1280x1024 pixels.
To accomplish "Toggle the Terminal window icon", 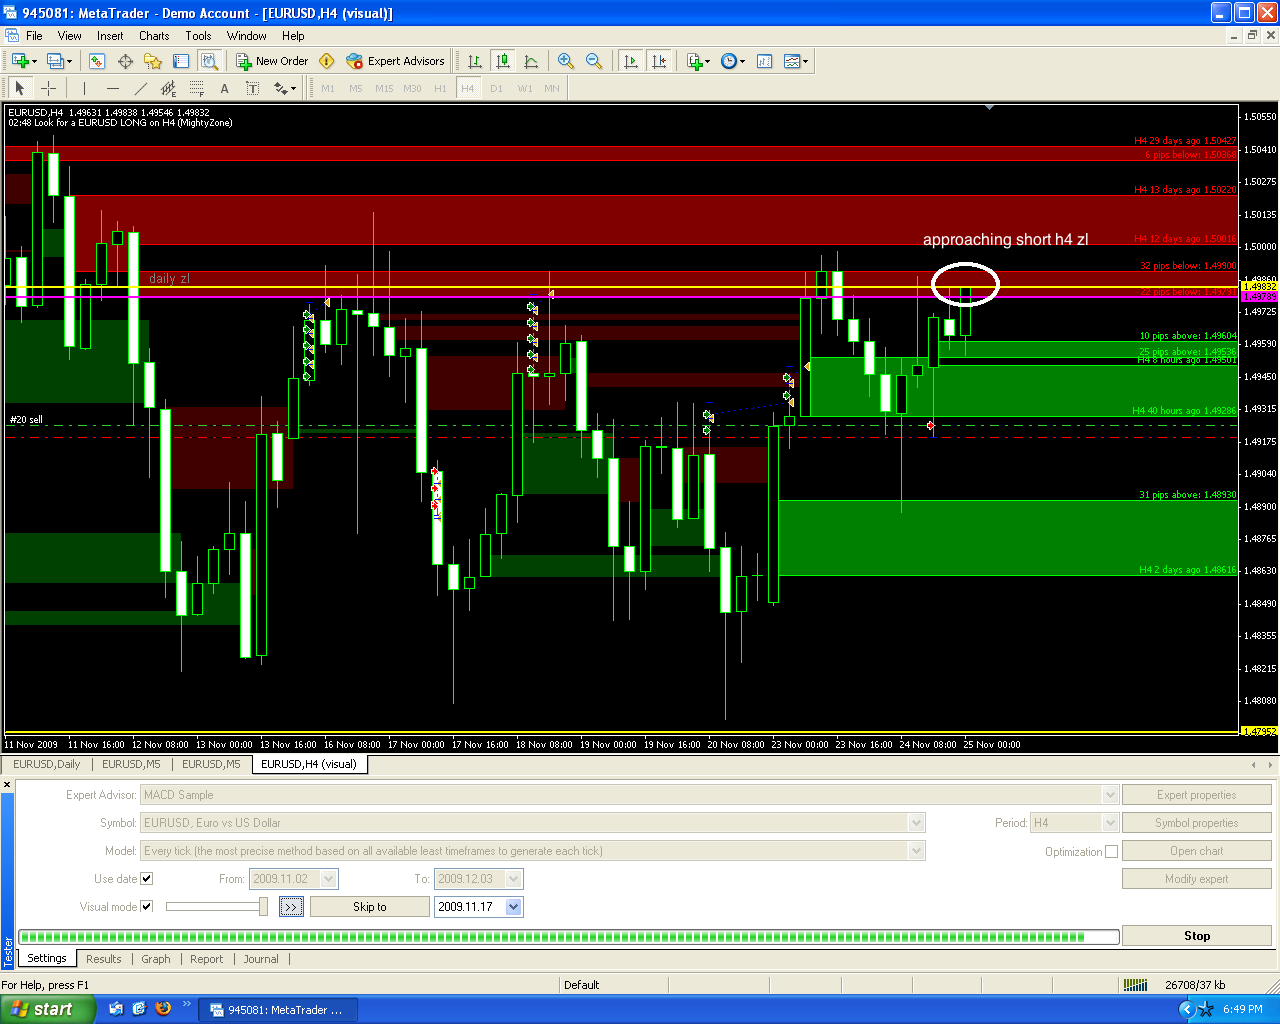I will 181,61.
